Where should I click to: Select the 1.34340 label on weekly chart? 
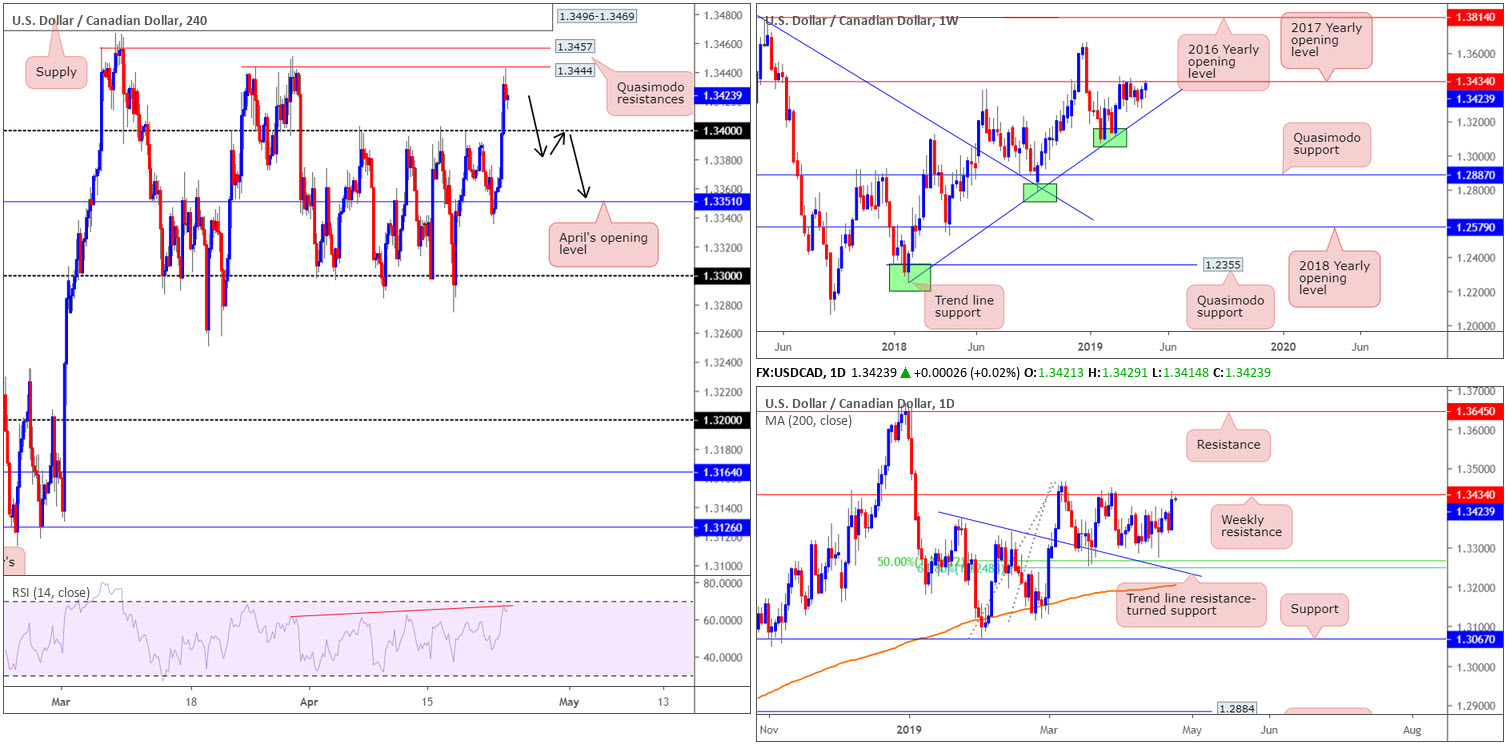(1476, 82)
